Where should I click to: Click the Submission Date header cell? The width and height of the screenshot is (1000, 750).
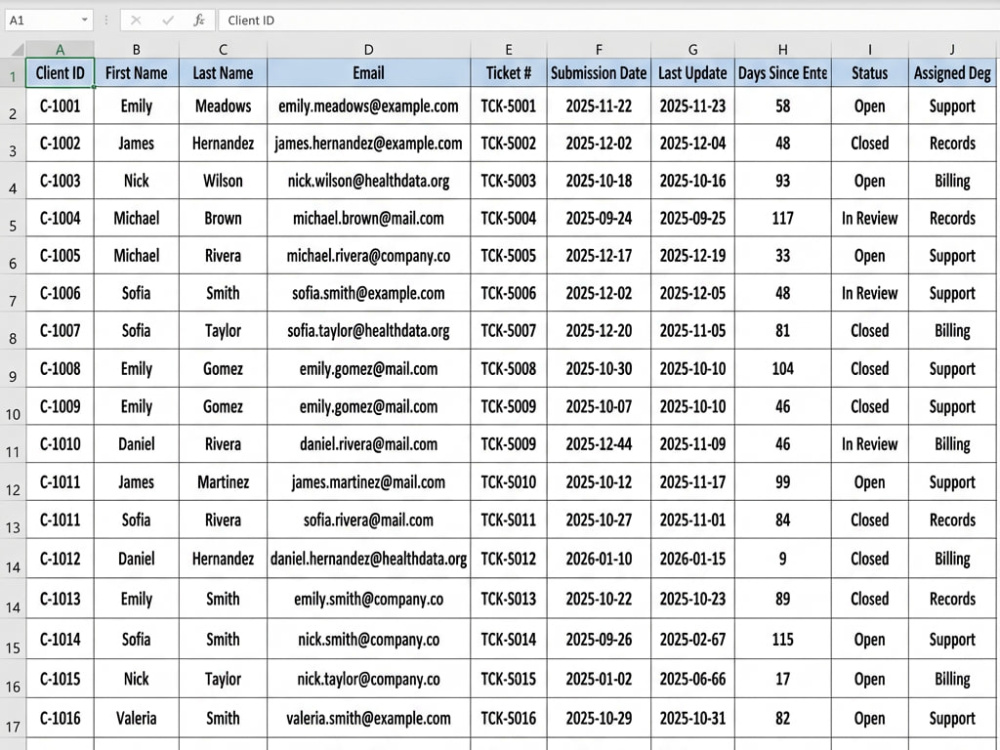click(599, 73)
